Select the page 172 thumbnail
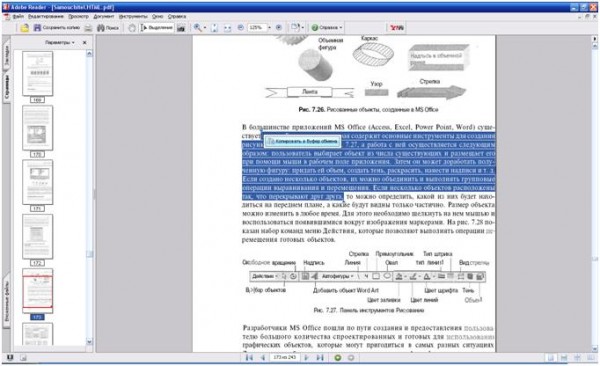 [x=38, y=237]
